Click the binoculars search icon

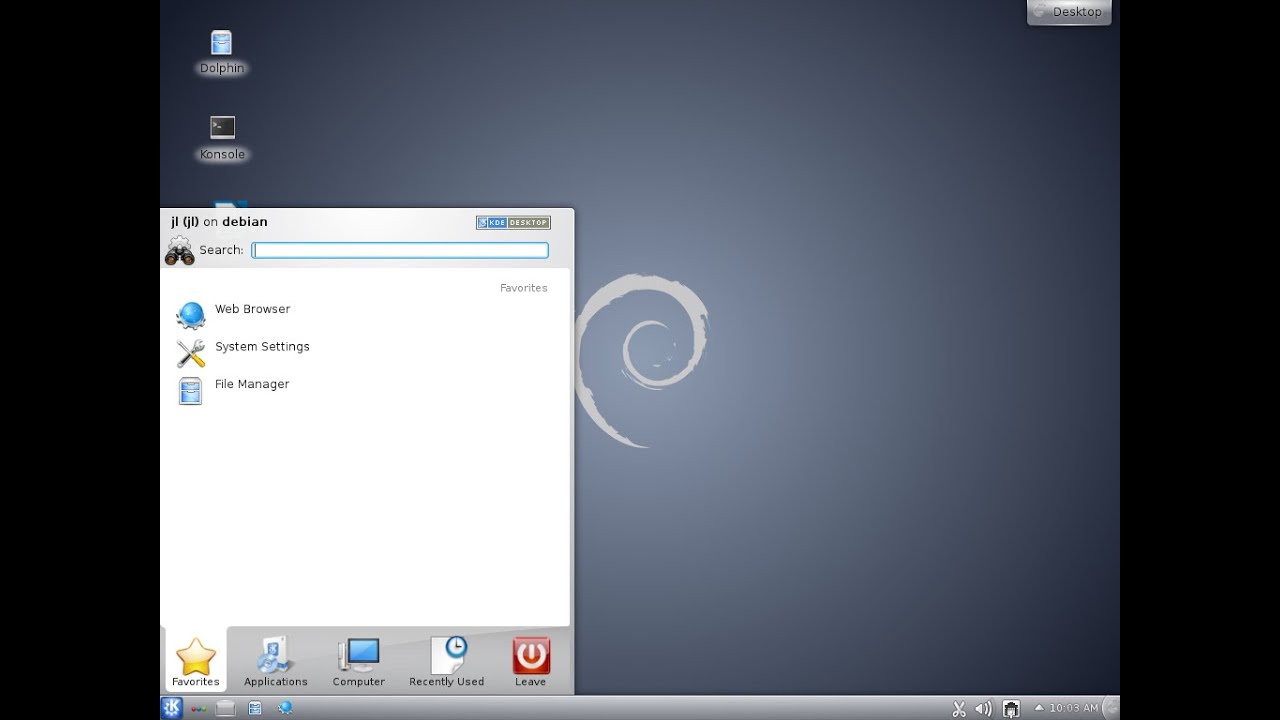[x=179, y=250]
